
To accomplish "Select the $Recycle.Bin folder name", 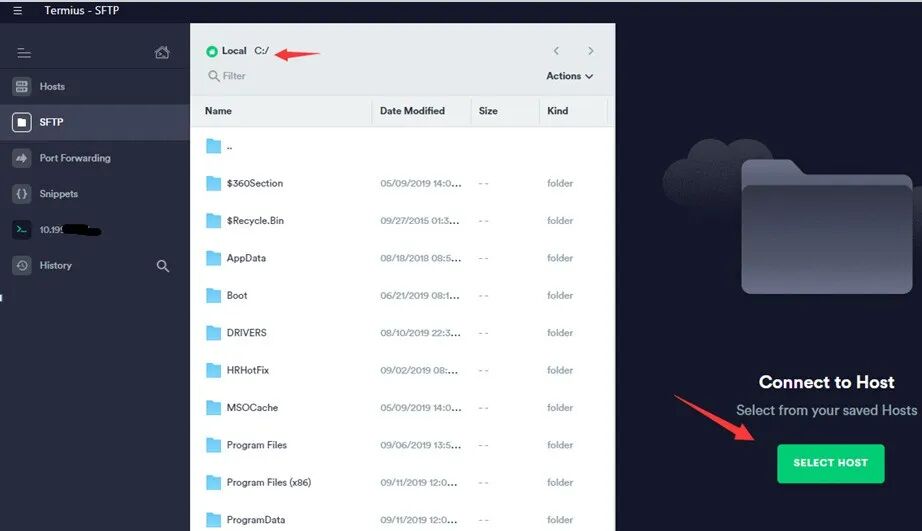I will point(255,221).
